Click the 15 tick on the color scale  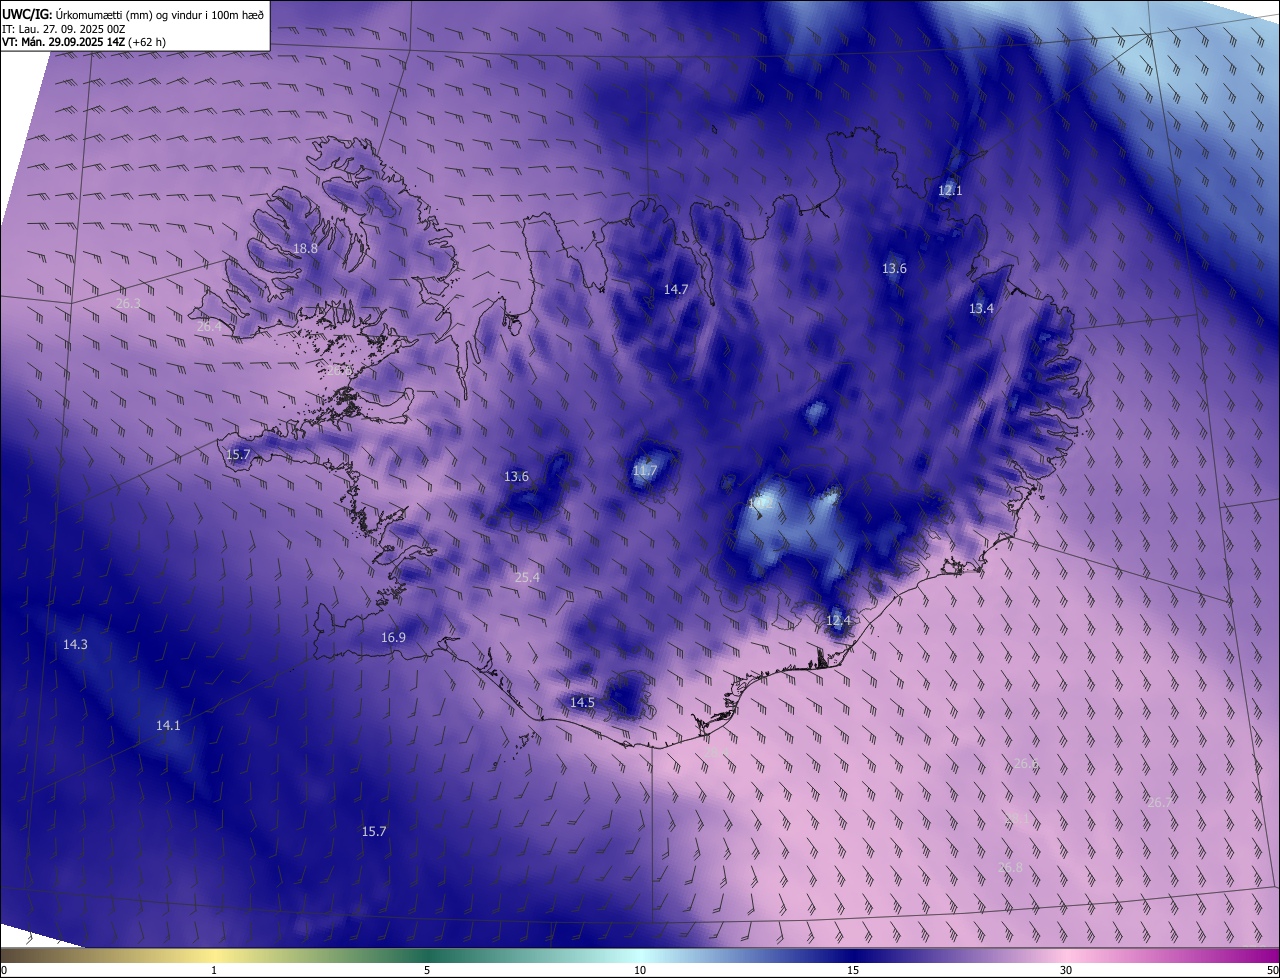click(x=853, y=970)
